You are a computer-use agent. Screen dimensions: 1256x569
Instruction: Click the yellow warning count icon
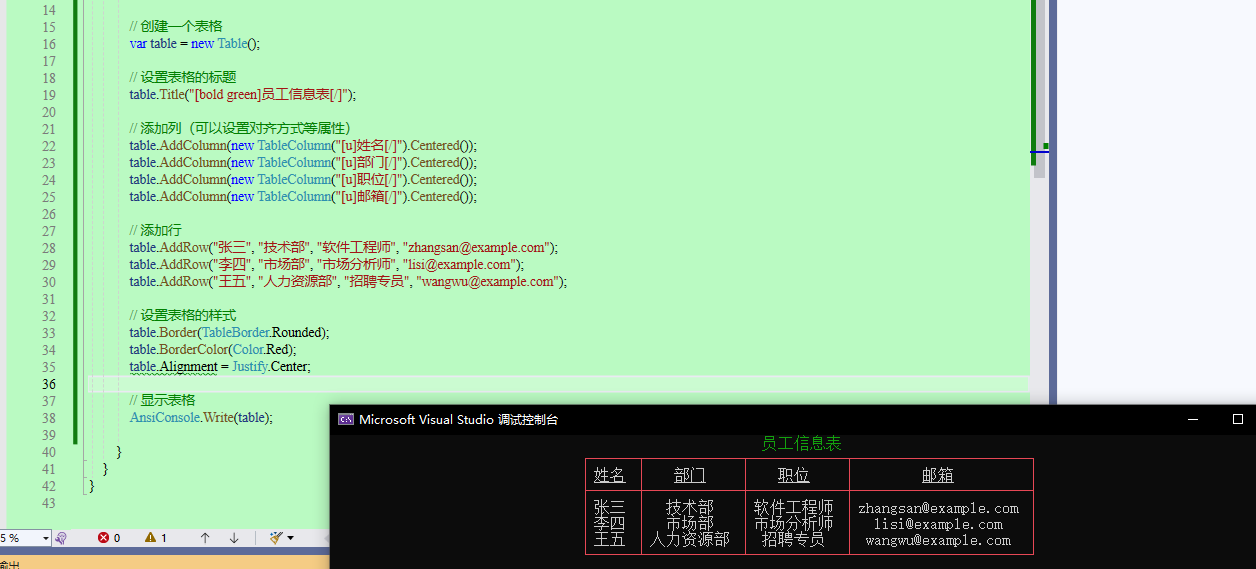[150, 538]
